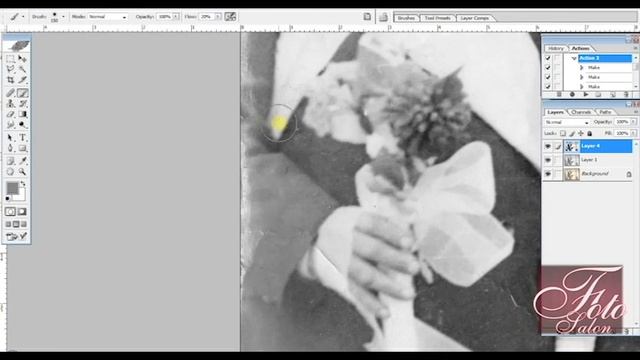Collapse the Action 3 tree
Screen dimensions: 640x360
pos(574,59)
